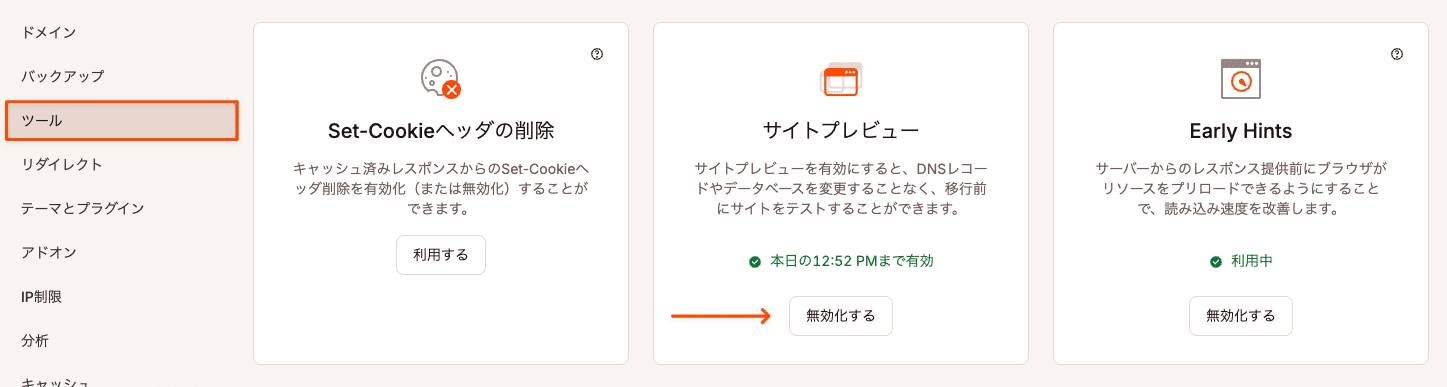Open help icon on Early Hints card
This screenshot has width=1447, height=387.
pyautogui.click(x=1397, y=54)
